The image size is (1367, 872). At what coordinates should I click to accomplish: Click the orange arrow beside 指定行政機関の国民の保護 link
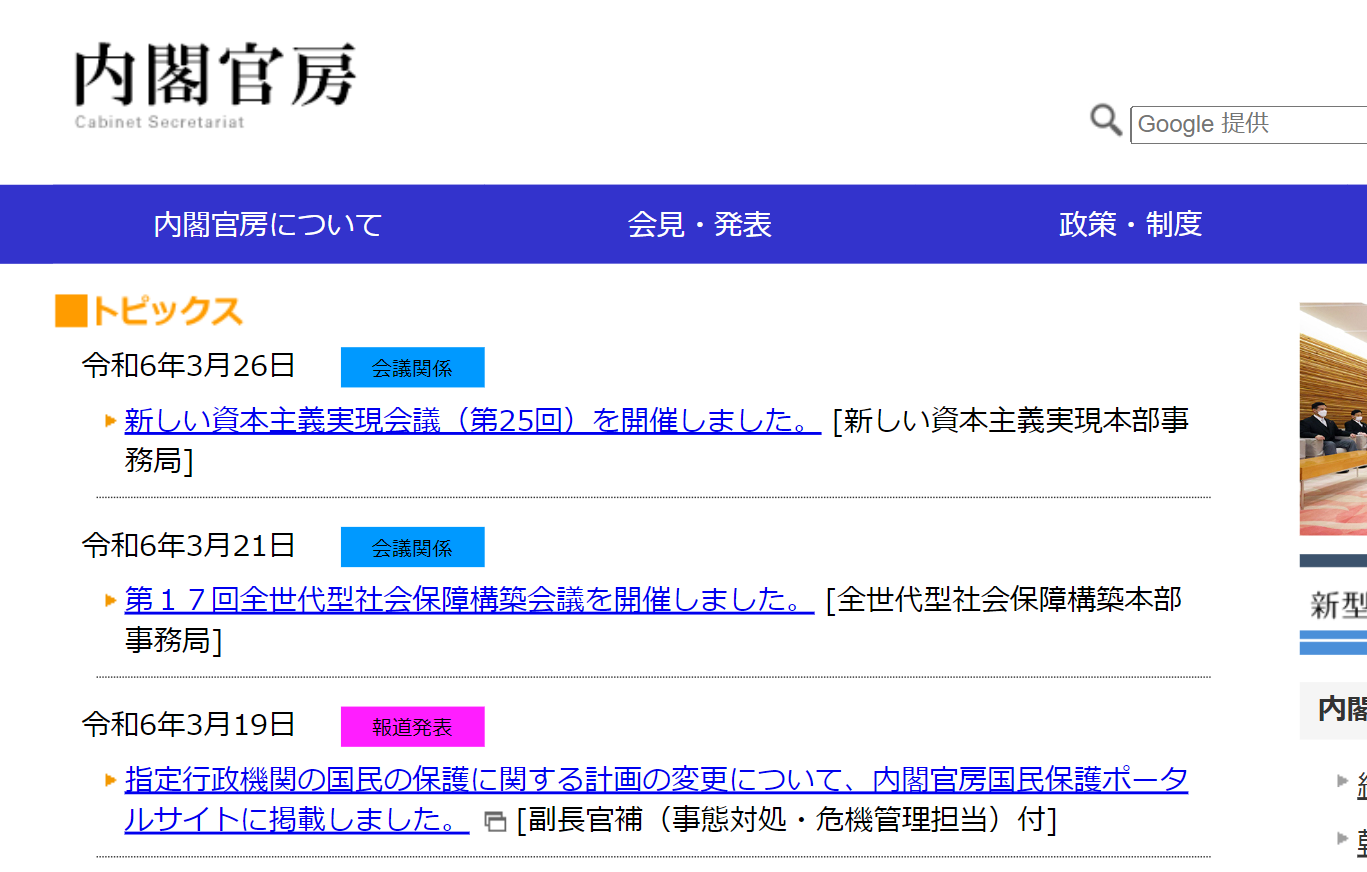coord(111,780)
